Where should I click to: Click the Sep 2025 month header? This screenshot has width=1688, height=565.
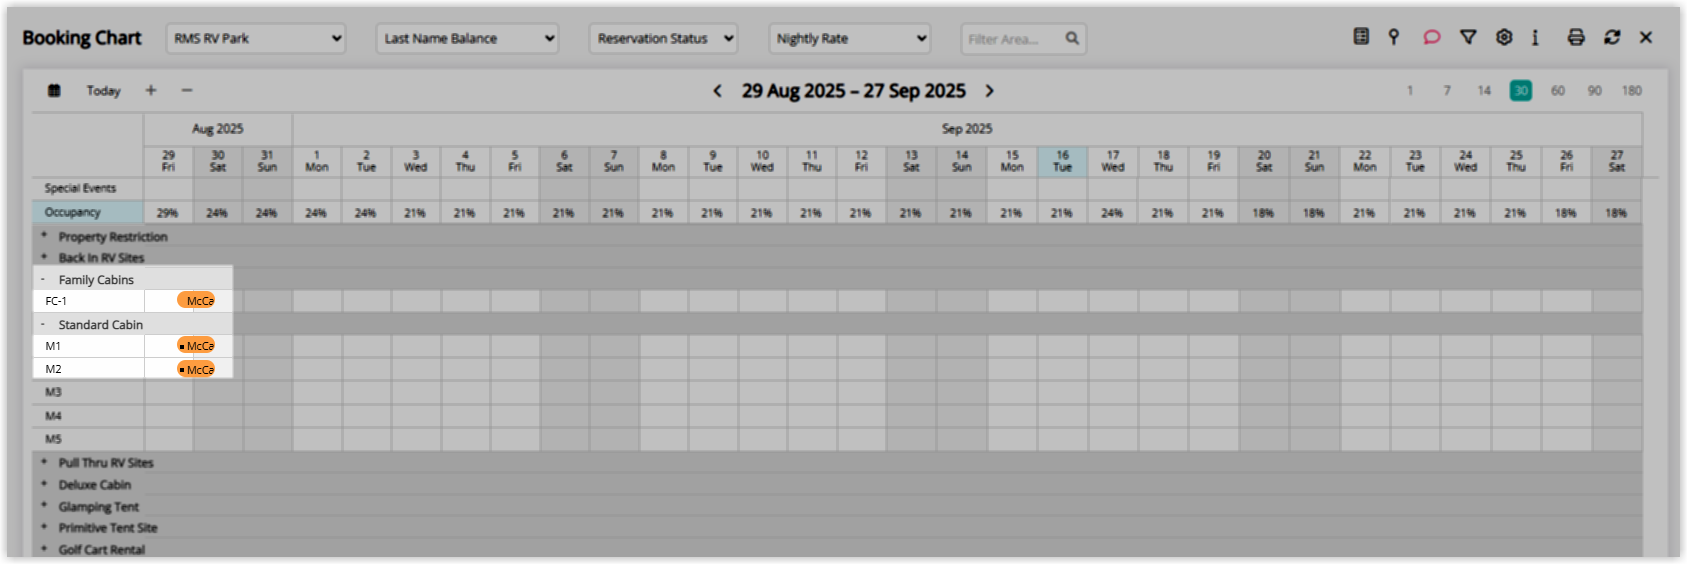pos(967,129)
